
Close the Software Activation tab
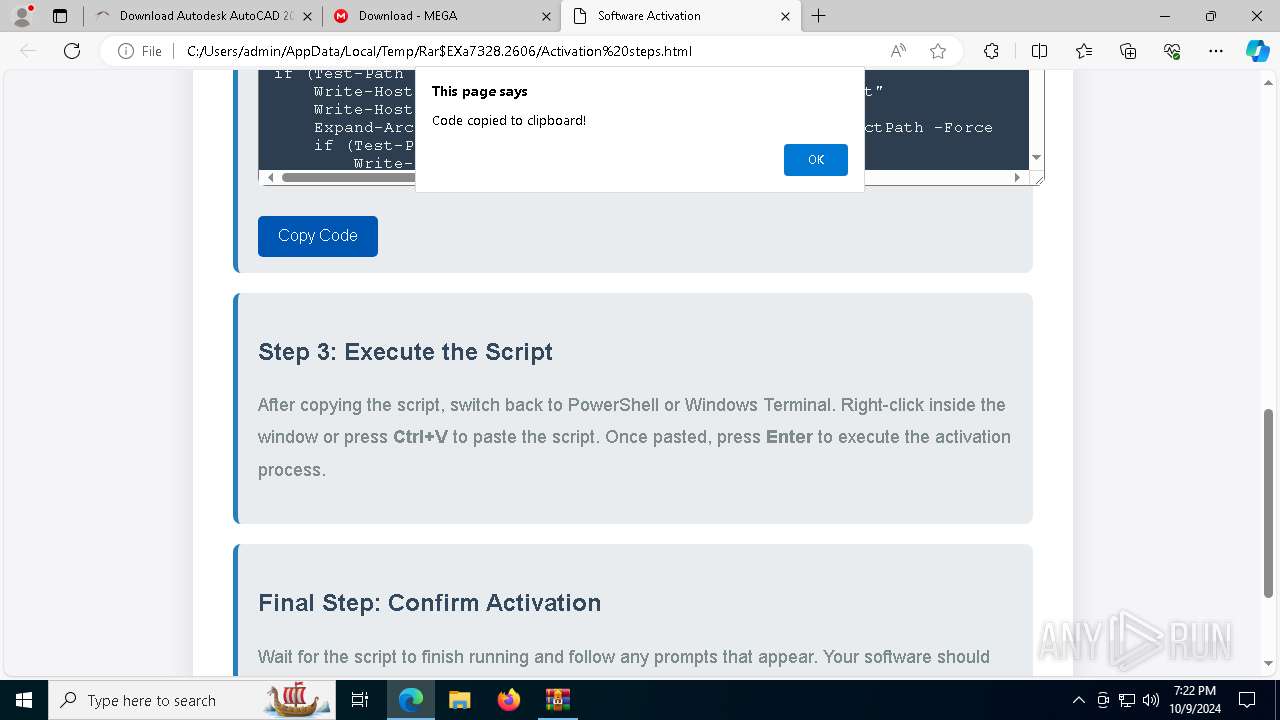(x=785, y=16)
